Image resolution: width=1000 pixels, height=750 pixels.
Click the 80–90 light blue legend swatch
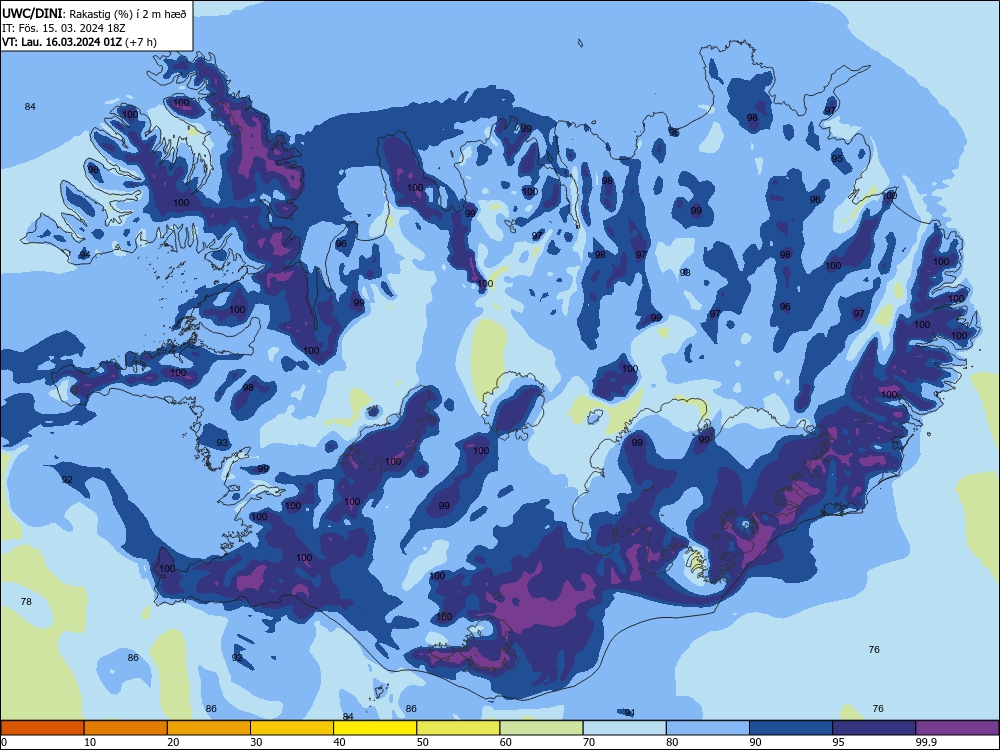coord(708,728)
